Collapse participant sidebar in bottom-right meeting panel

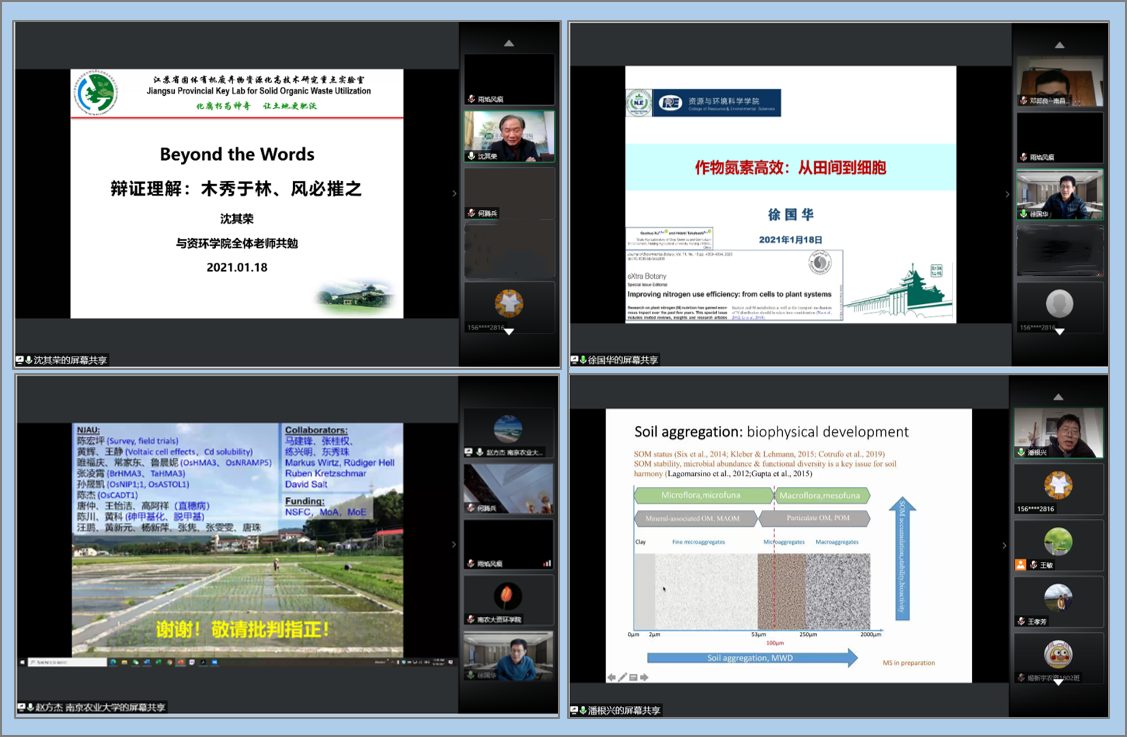[1006, 545]
